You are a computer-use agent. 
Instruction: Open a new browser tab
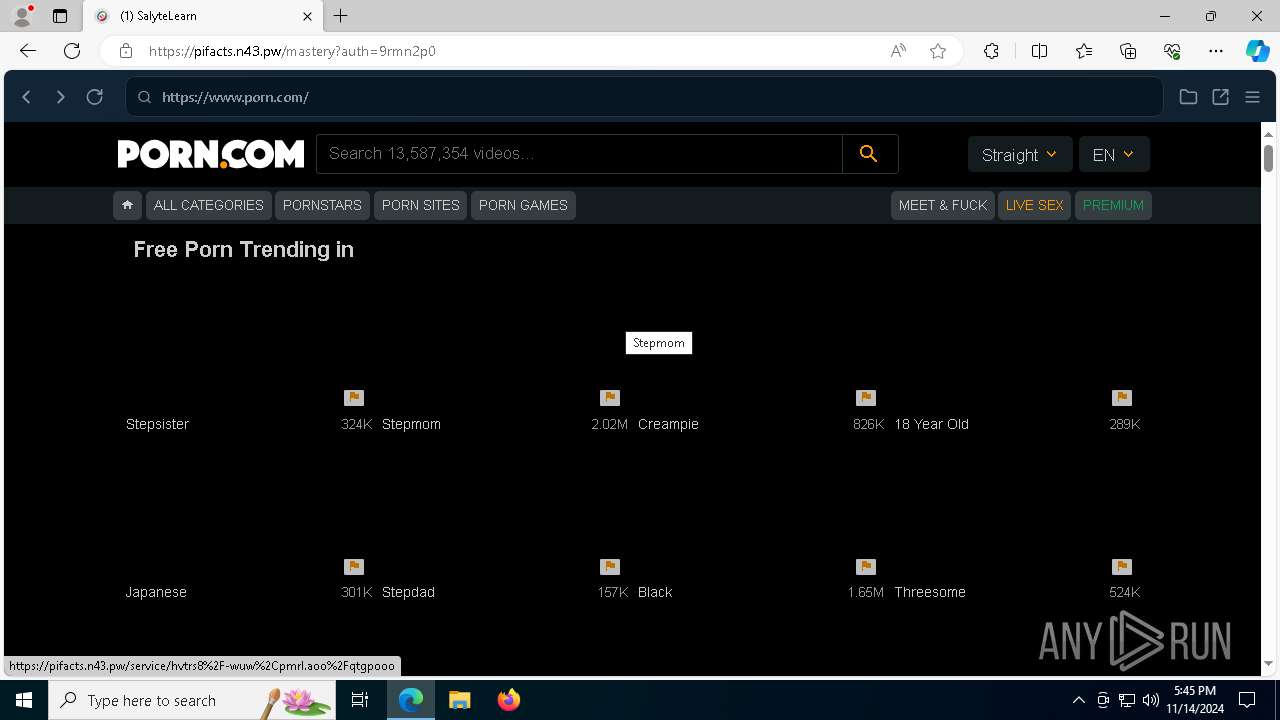[341, 16]
